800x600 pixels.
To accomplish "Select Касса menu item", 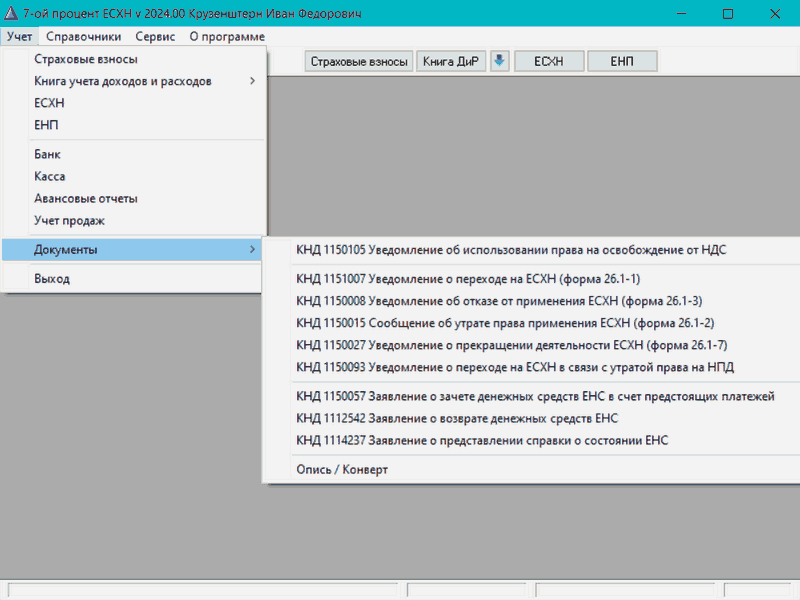I will coord(50,176).
